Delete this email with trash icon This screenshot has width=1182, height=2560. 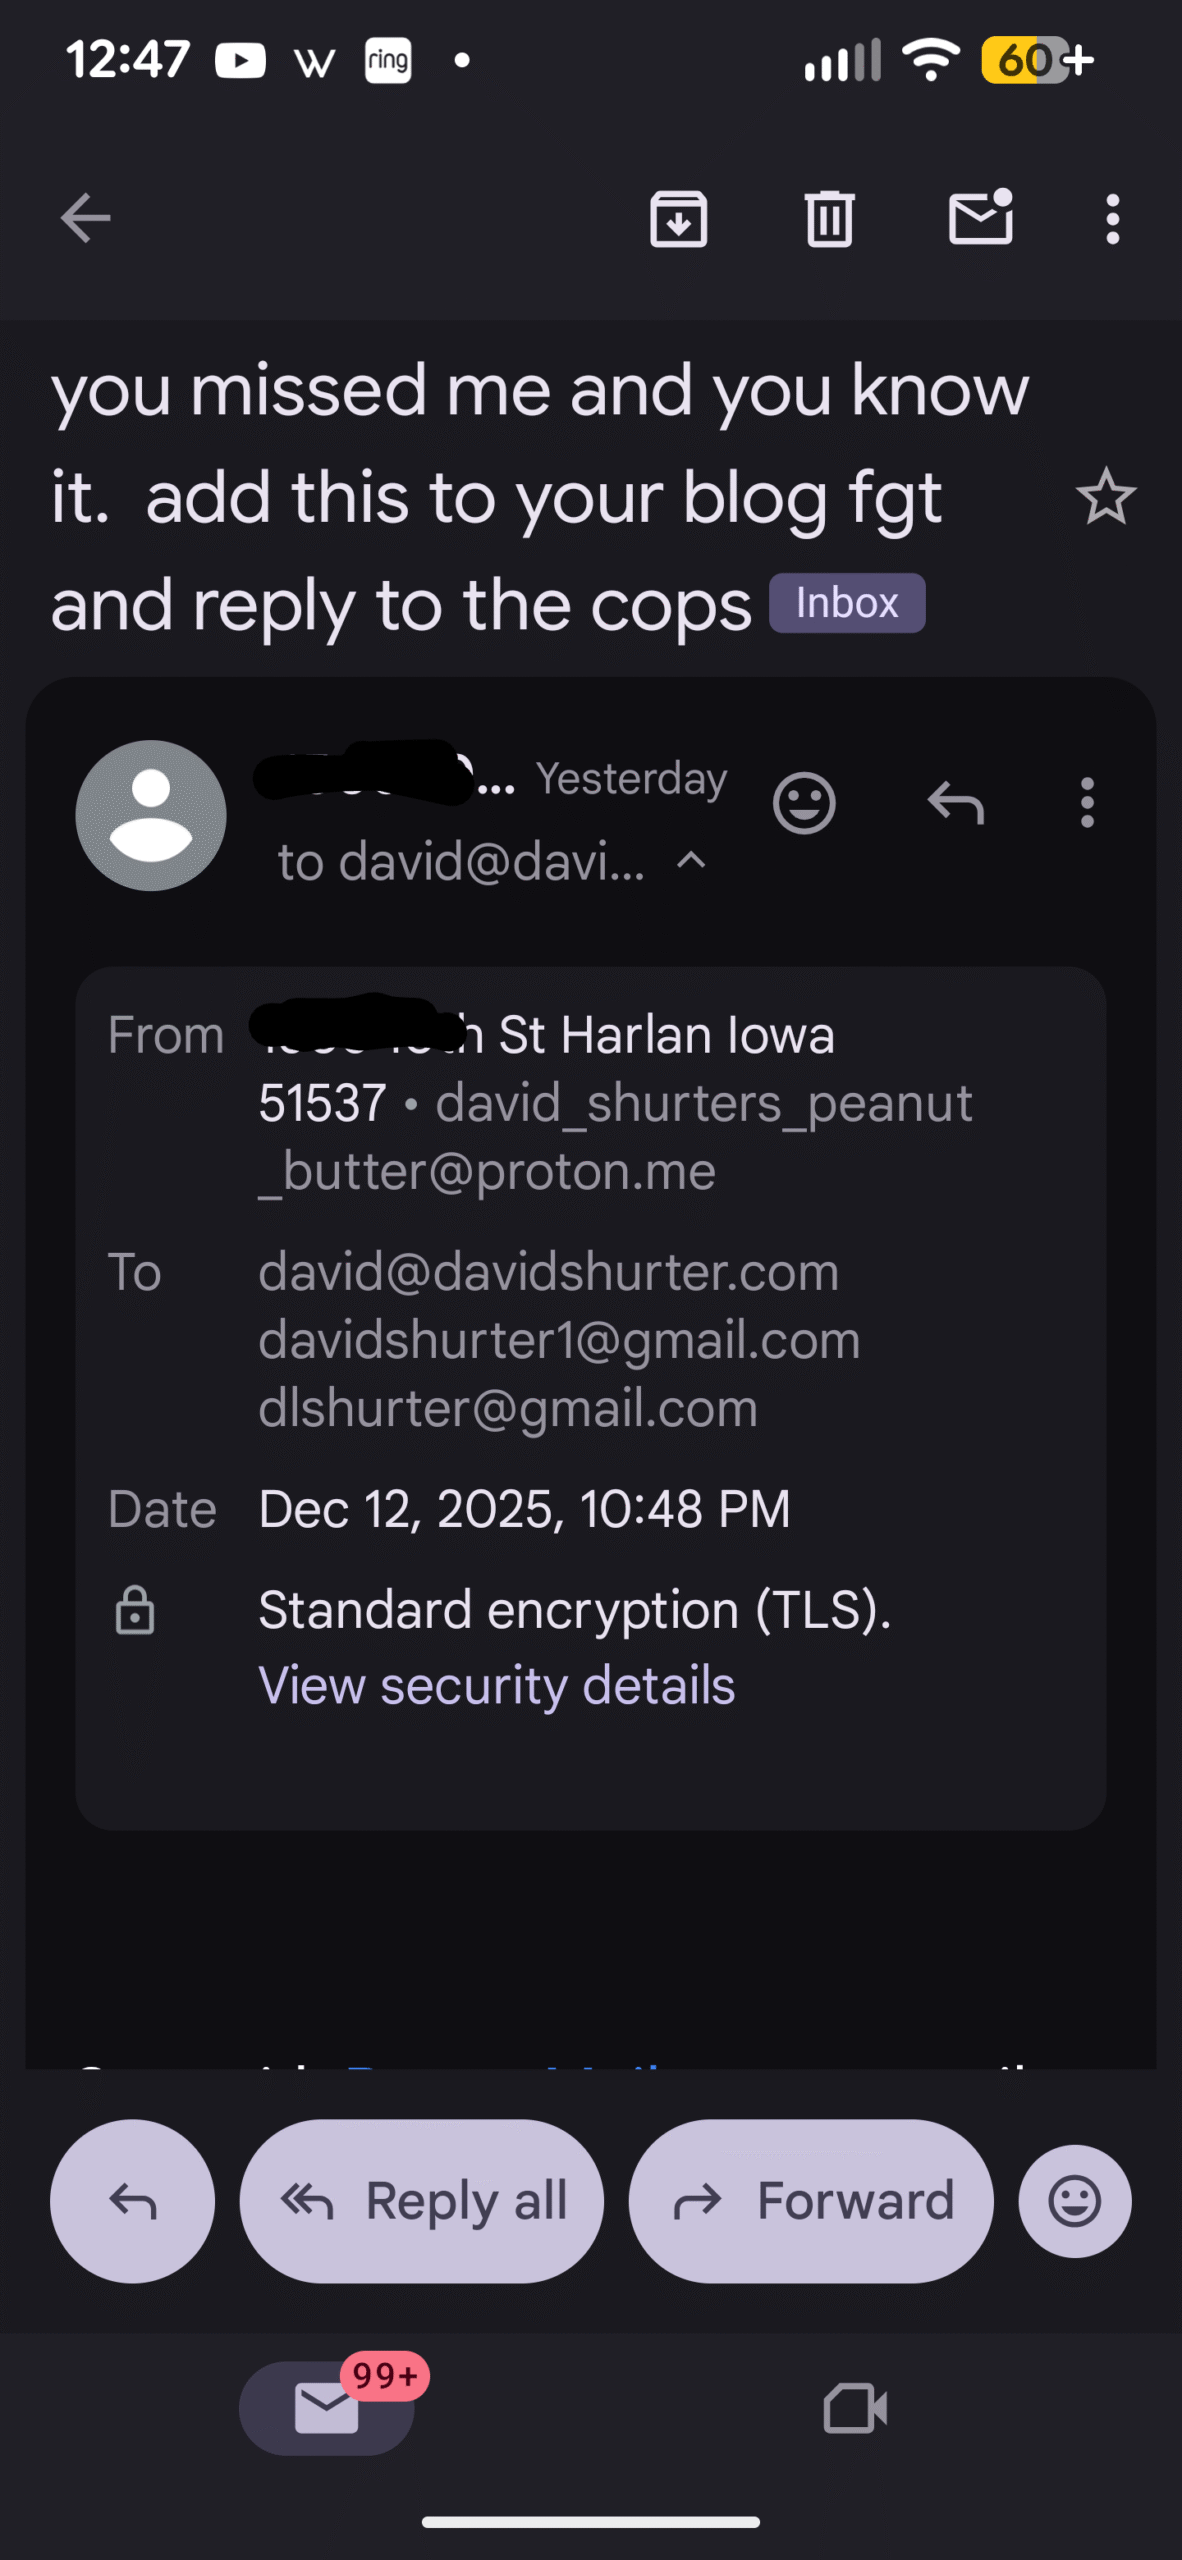[829, 218]
